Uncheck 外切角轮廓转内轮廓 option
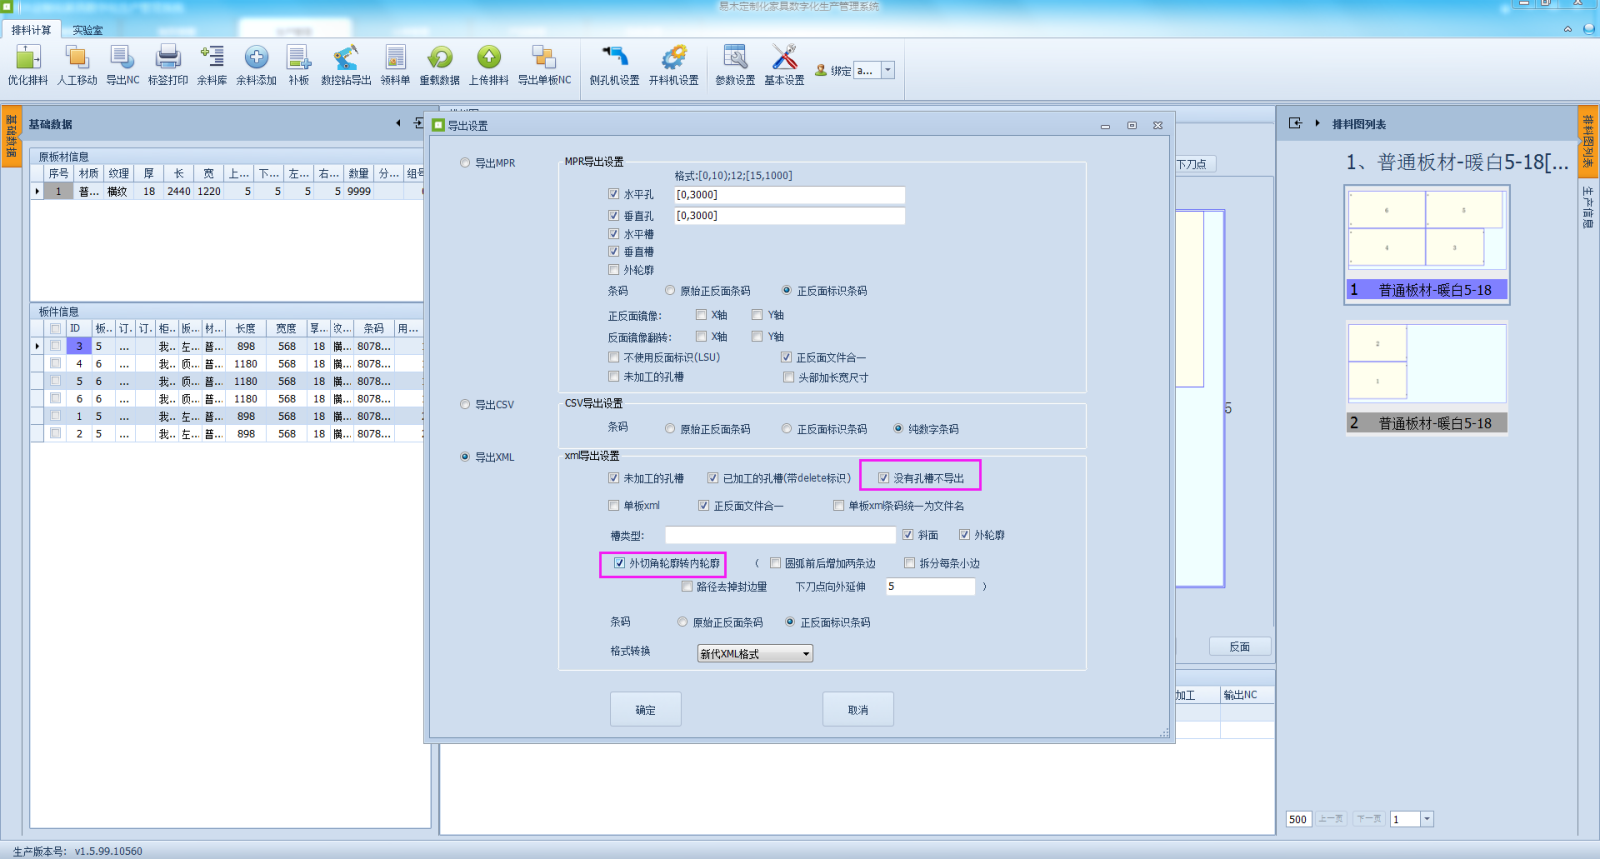 619,563
